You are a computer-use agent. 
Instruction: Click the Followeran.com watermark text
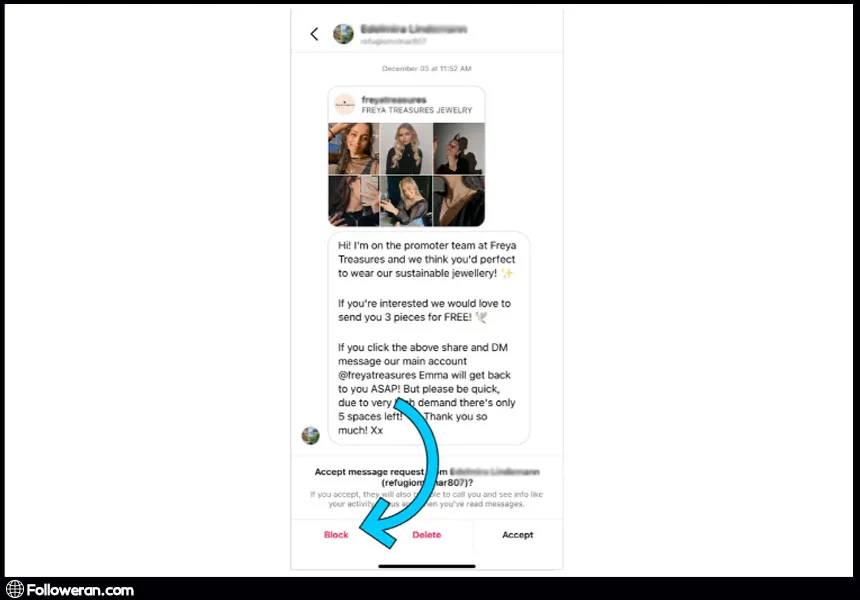click(80, 590)
